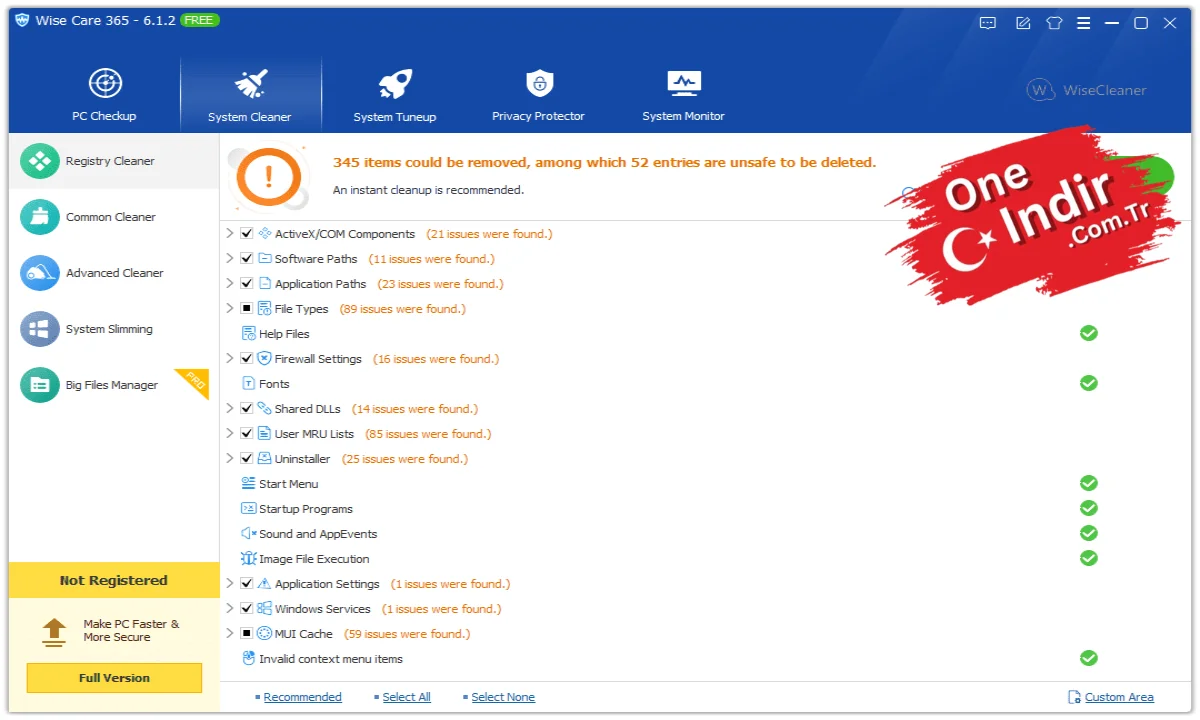1200x720 pixels.
Task: Click the Recommended link
Action: [x=302, y=697]
